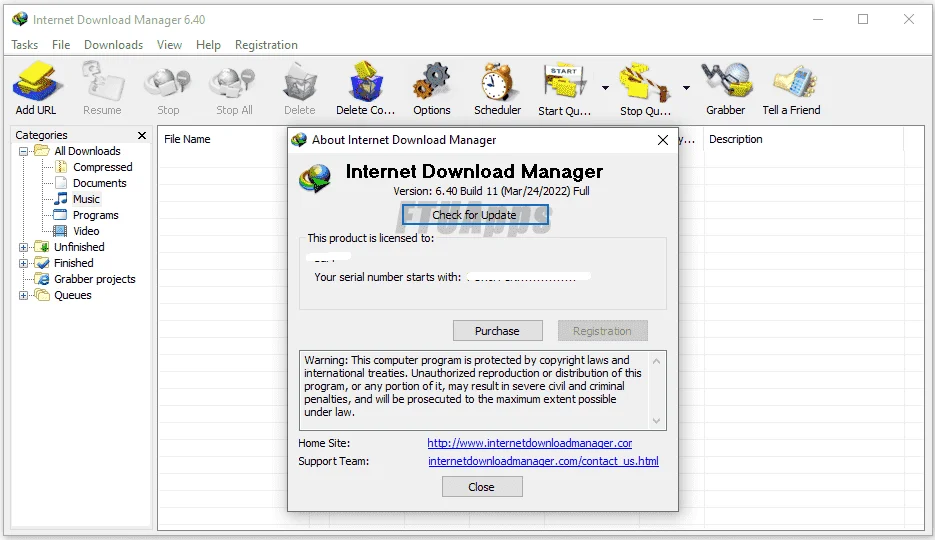Click the IDM logo in the main title bar
Screen dimensions: 935x540
tap(20, 19)
